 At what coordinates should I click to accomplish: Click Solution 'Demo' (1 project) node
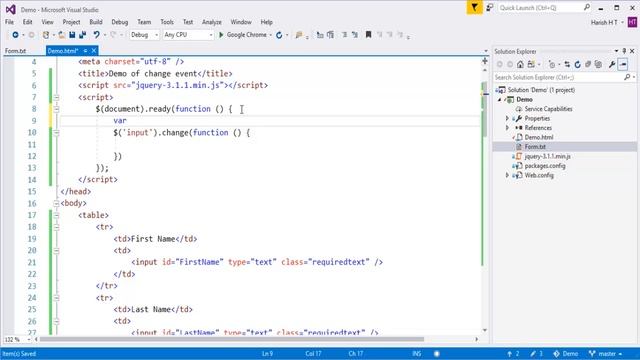541,90
